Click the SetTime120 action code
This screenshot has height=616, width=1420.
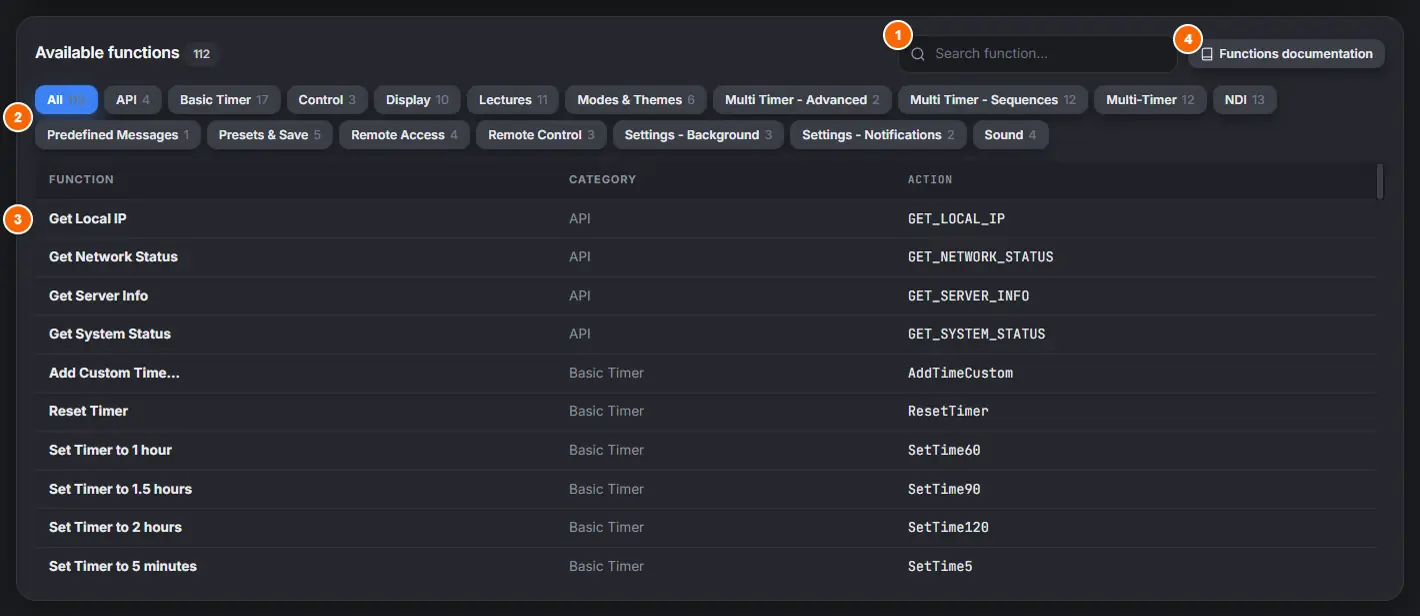pyautogui.click(x=948, y=527)
